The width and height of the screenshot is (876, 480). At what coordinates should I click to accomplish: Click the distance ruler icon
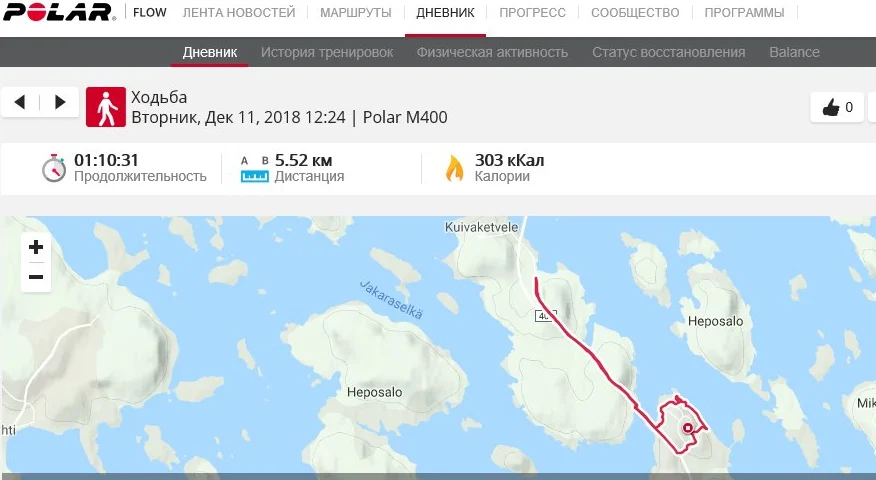click(x=255, y=169)
